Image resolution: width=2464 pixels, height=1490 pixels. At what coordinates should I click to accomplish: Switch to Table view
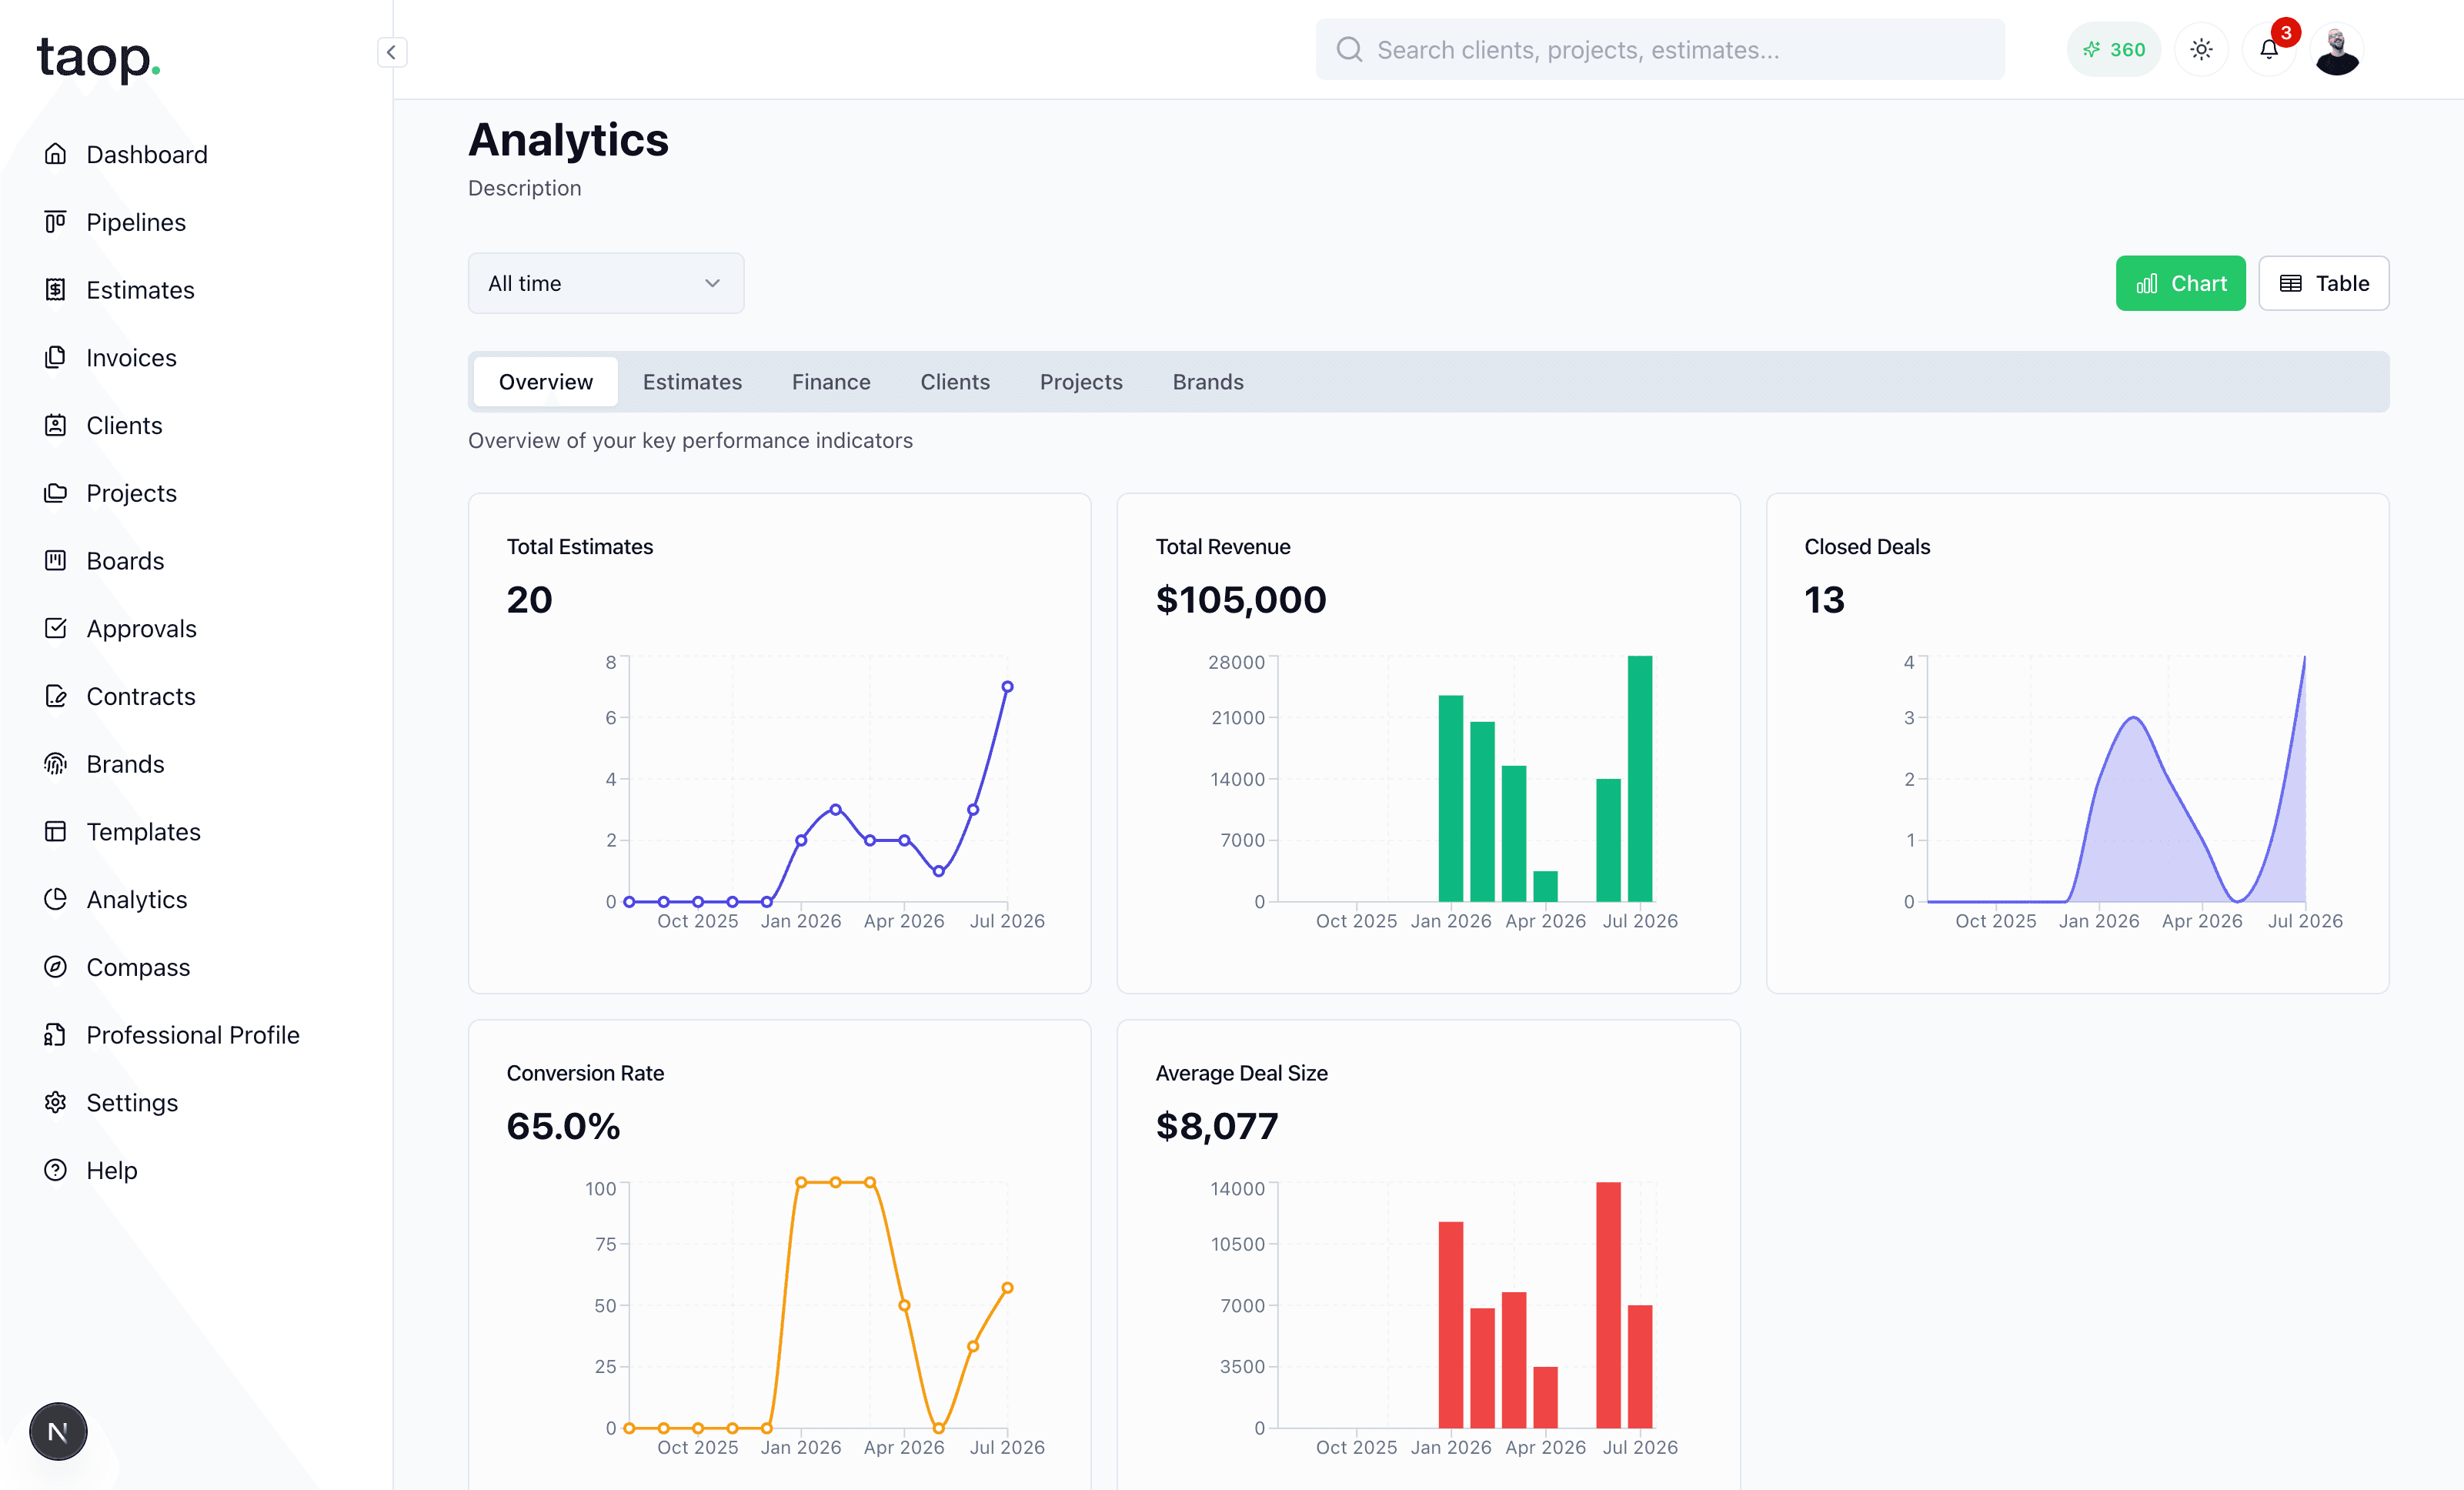2324,283
